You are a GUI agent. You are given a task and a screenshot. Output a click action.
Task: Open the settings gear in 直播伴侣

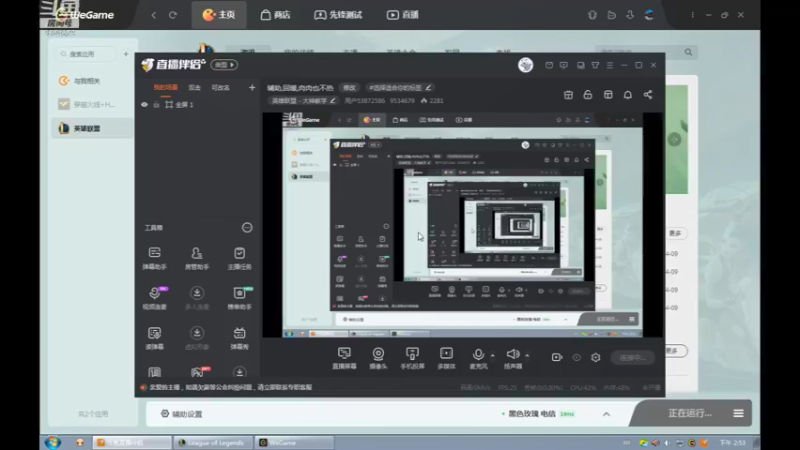click(x=595, y=357)
